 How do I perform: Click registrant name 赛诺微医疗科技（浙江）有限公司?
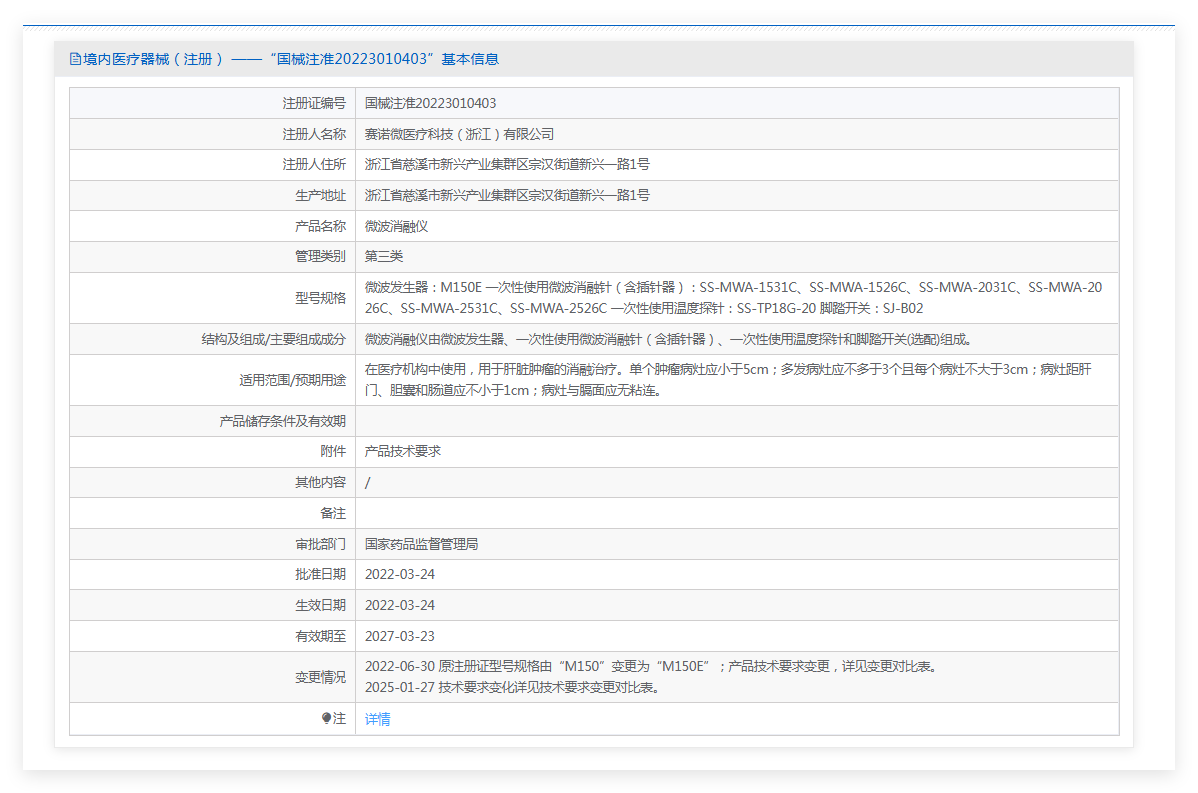tap(459, 134)
